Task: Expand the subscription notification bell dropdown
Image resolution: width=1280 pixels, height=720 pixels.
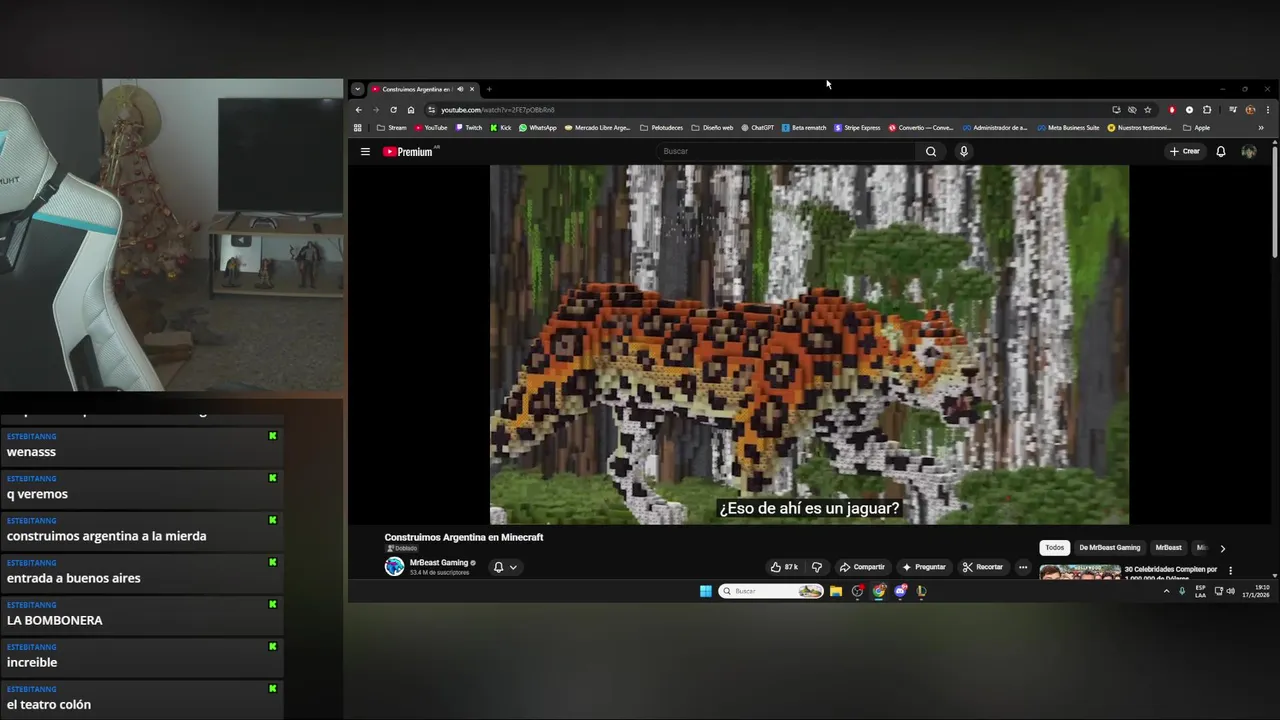Action: click(x=505, y=567)
